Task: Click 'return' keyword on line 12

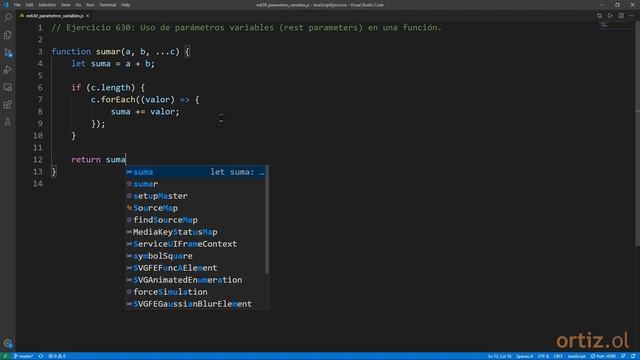Action: pos(86,160)
